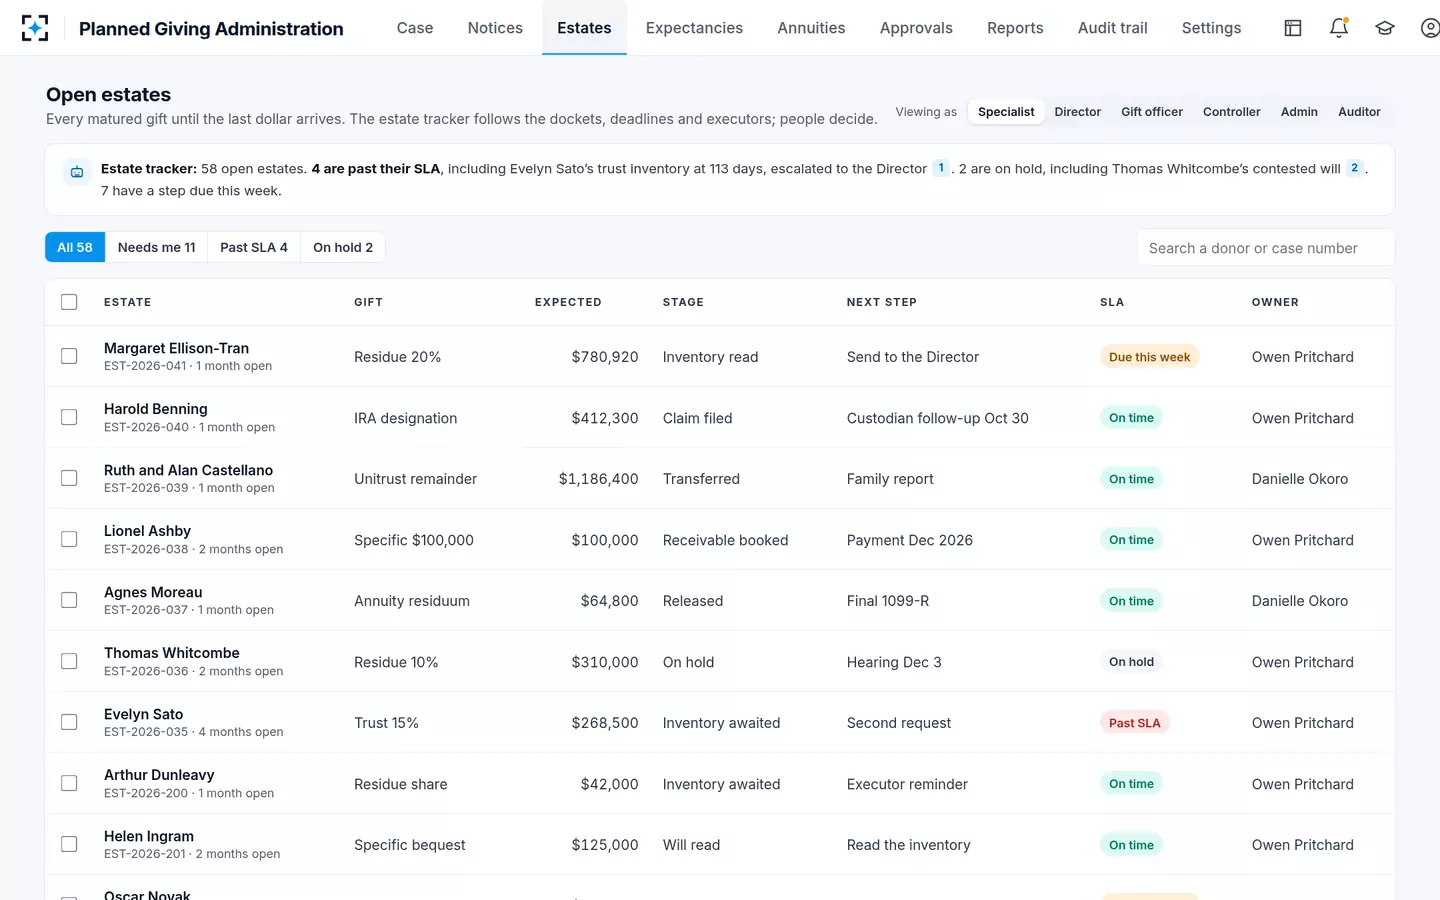Open citation 2 in tracker summary
The height and width of the screenshot is (900, 1440).
(1355, 168)
